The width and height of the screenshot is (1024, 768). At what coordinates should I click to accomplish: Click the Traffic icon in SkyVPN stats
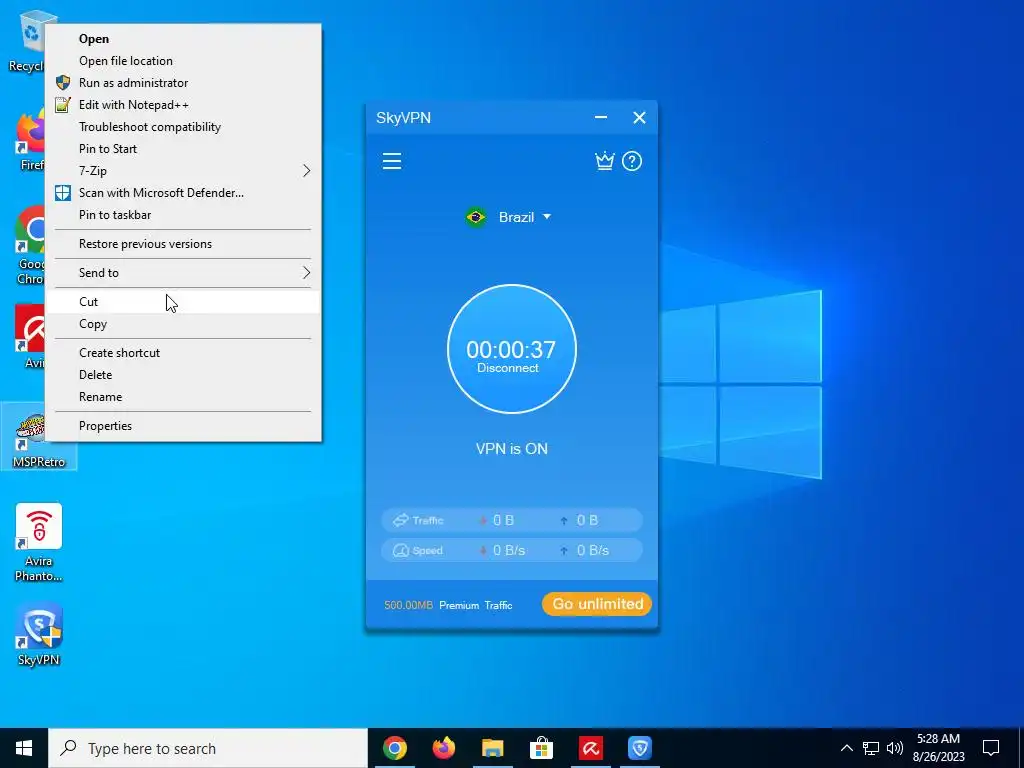coord(400,520)
